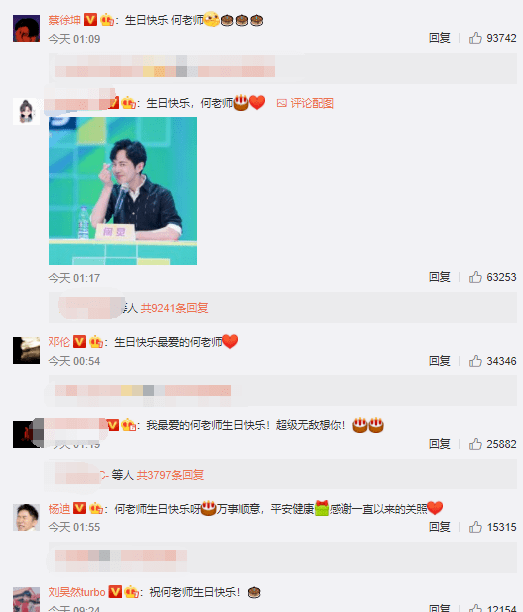Click 回复 on 杨迪's comment
Viewport: 523px width, 612px height.
click(440, 527)
